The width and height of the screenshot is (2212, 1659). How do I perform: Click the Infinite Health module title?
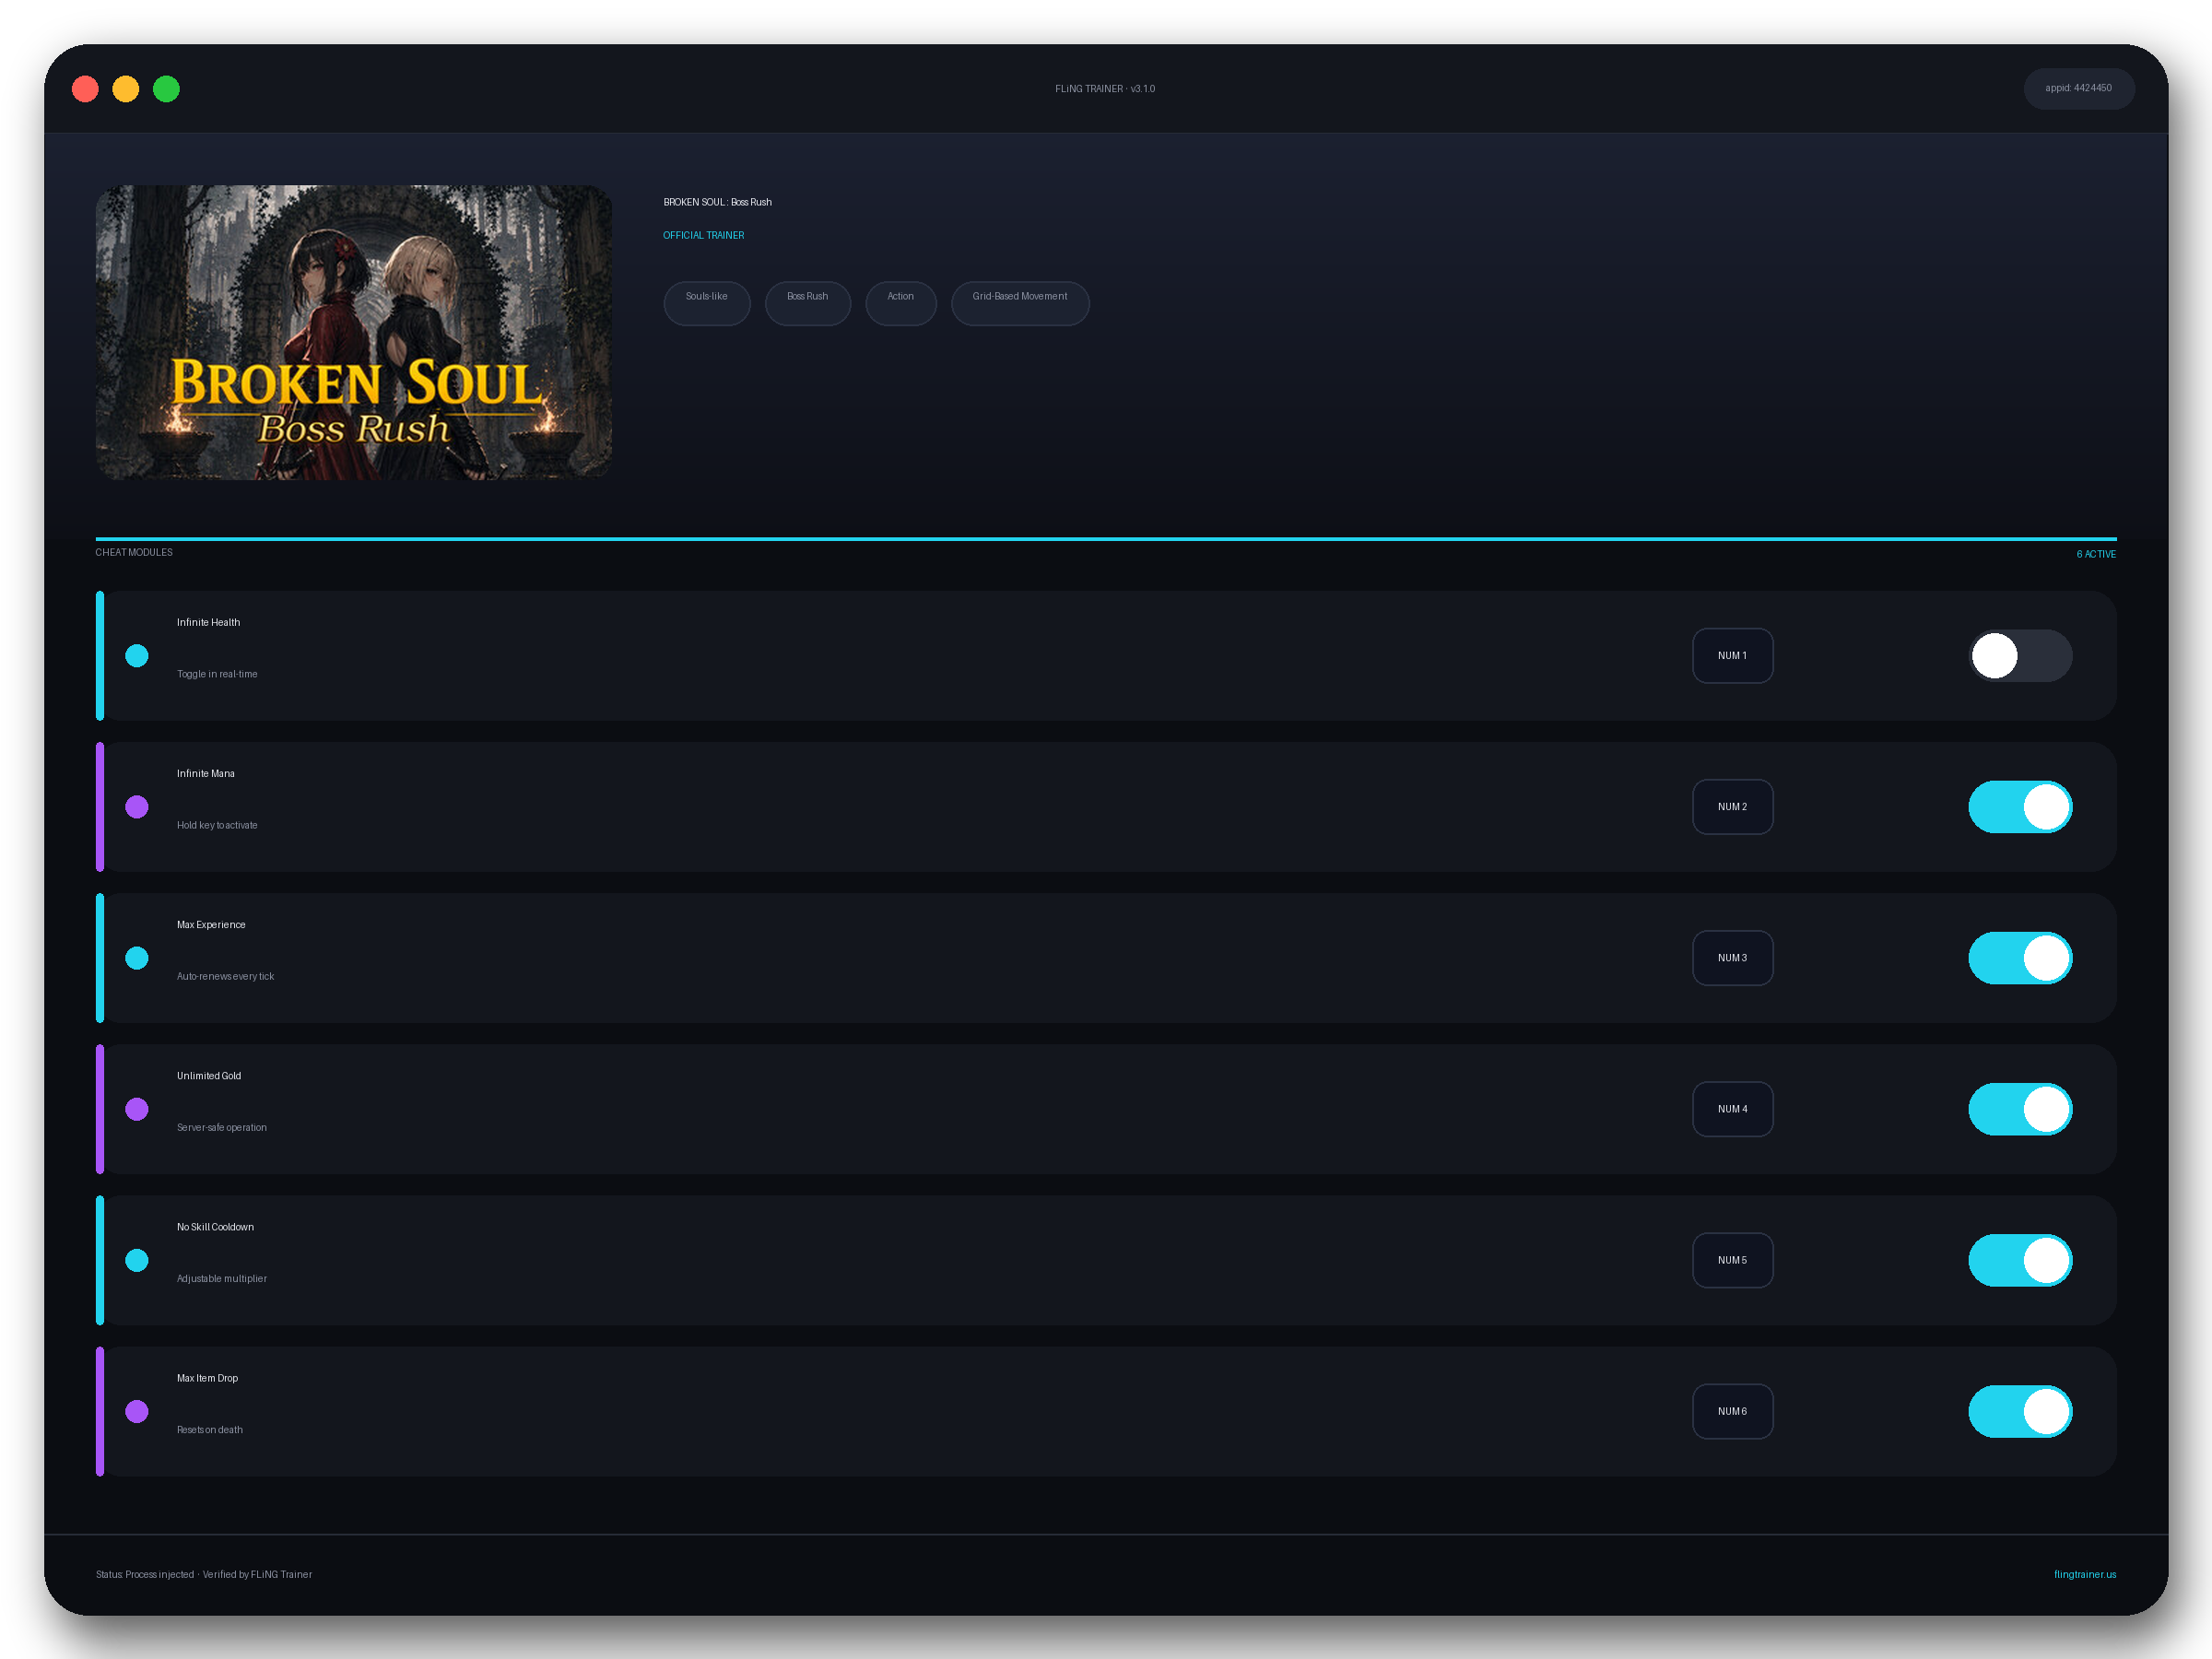coord(208,622)
